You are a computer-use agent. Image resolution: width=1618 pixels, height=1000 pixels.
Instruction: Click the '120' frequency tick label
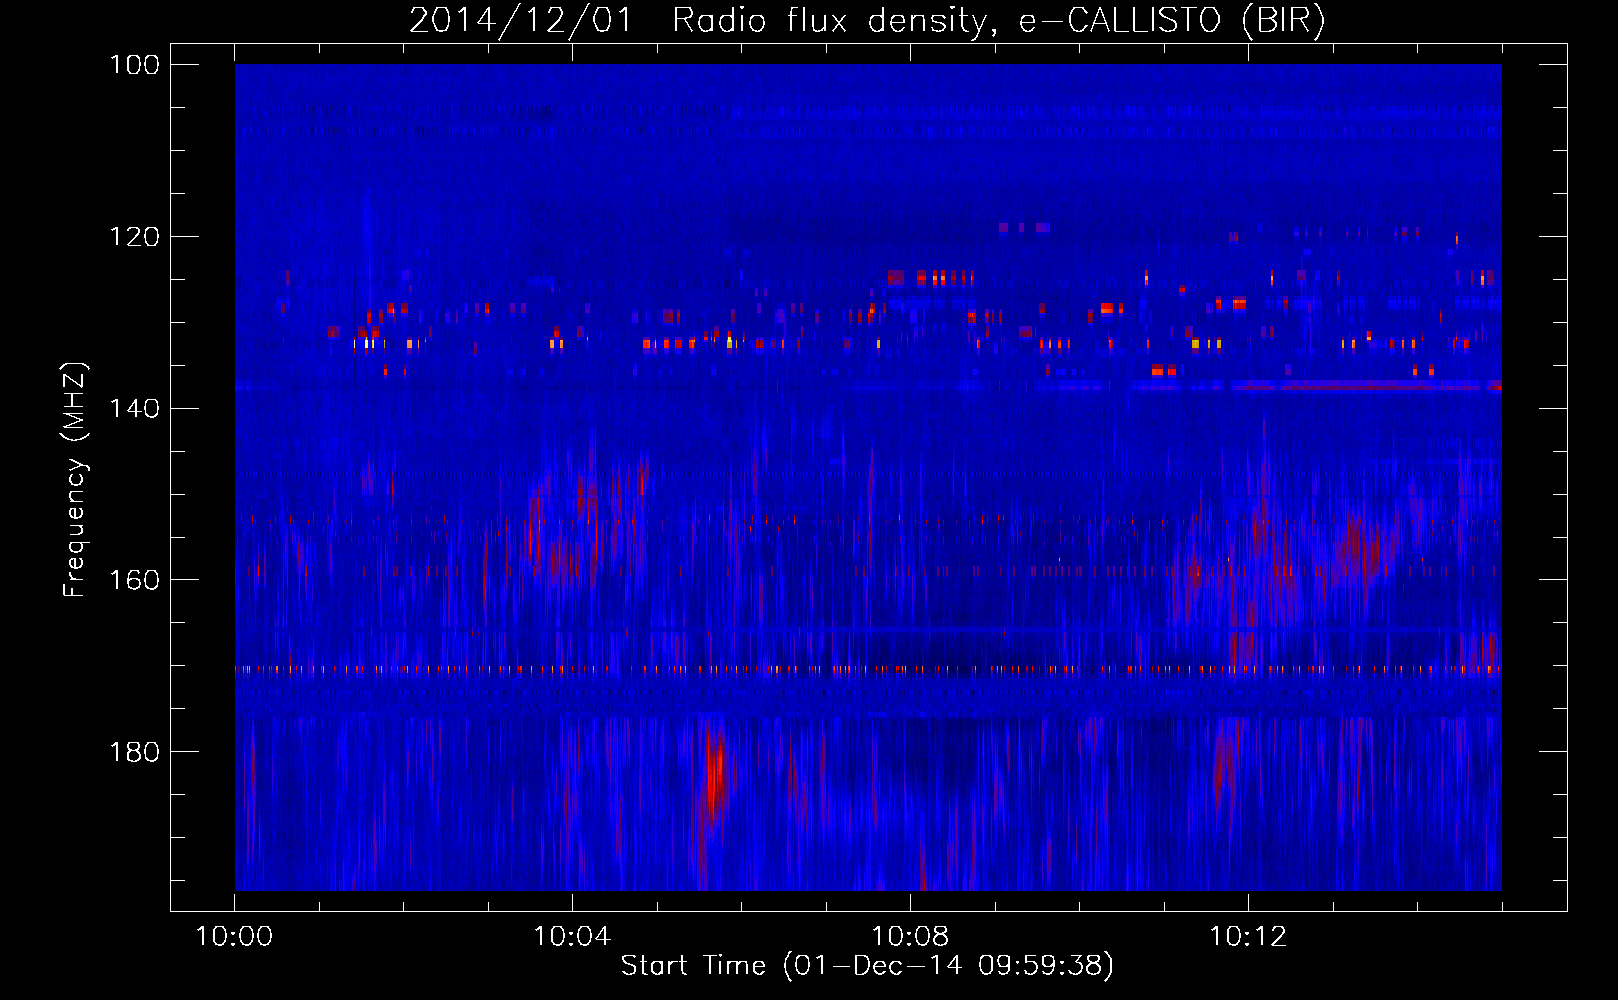pos(134,237)
